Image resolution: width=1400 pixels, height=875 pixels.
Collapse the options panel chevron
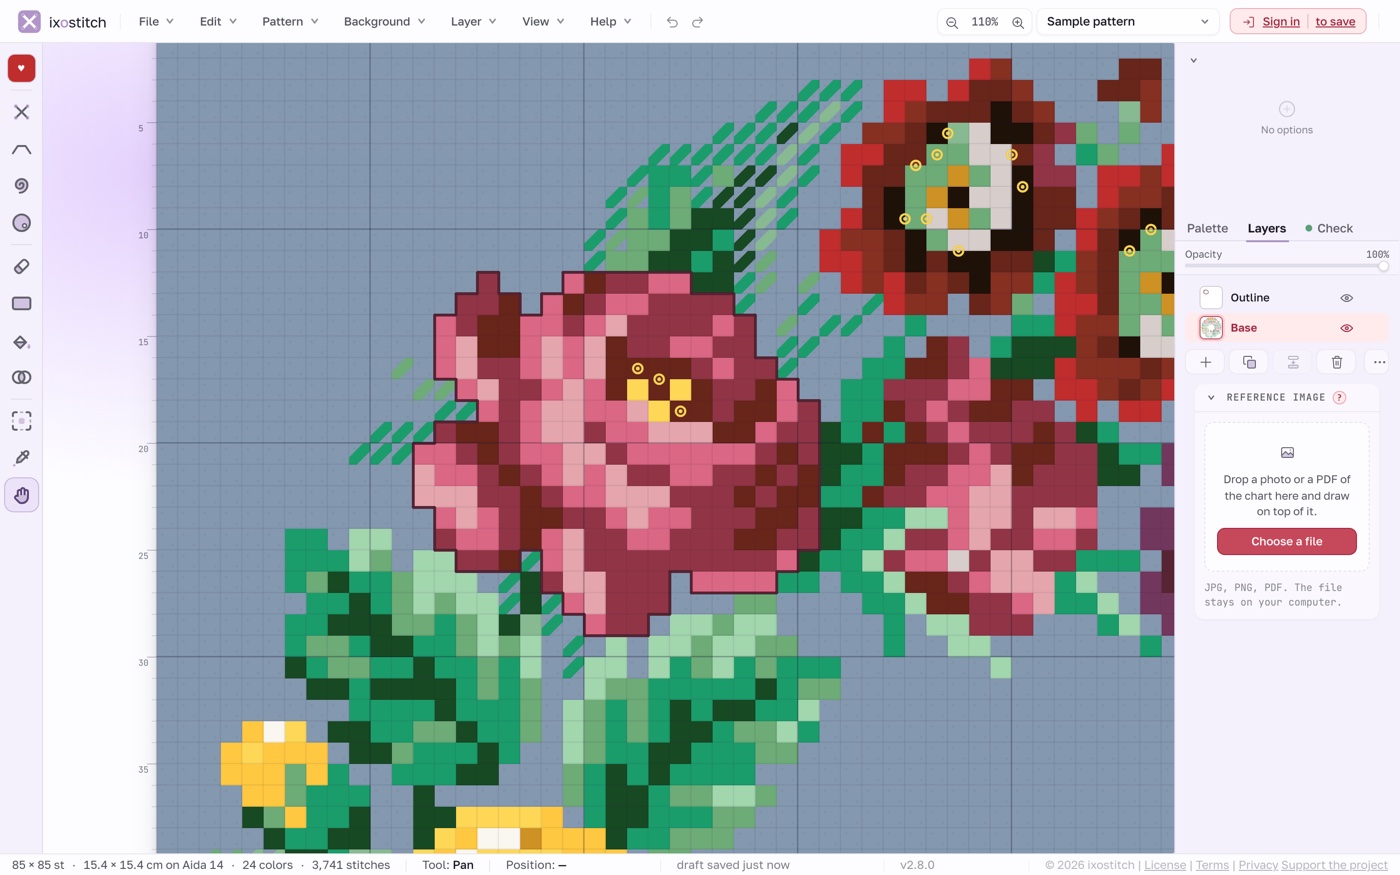click(x=1194, y=61)
